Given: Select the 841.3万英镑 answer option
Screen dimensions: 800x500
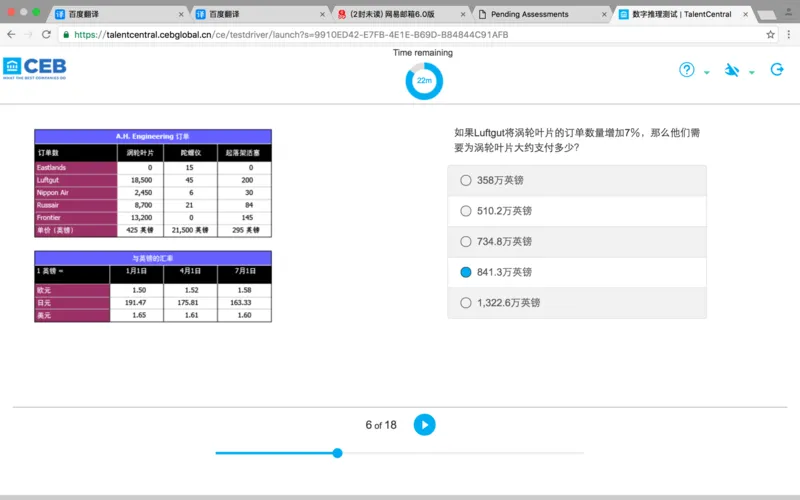Looking at the screenshot, I should click(x=577, y=272).
